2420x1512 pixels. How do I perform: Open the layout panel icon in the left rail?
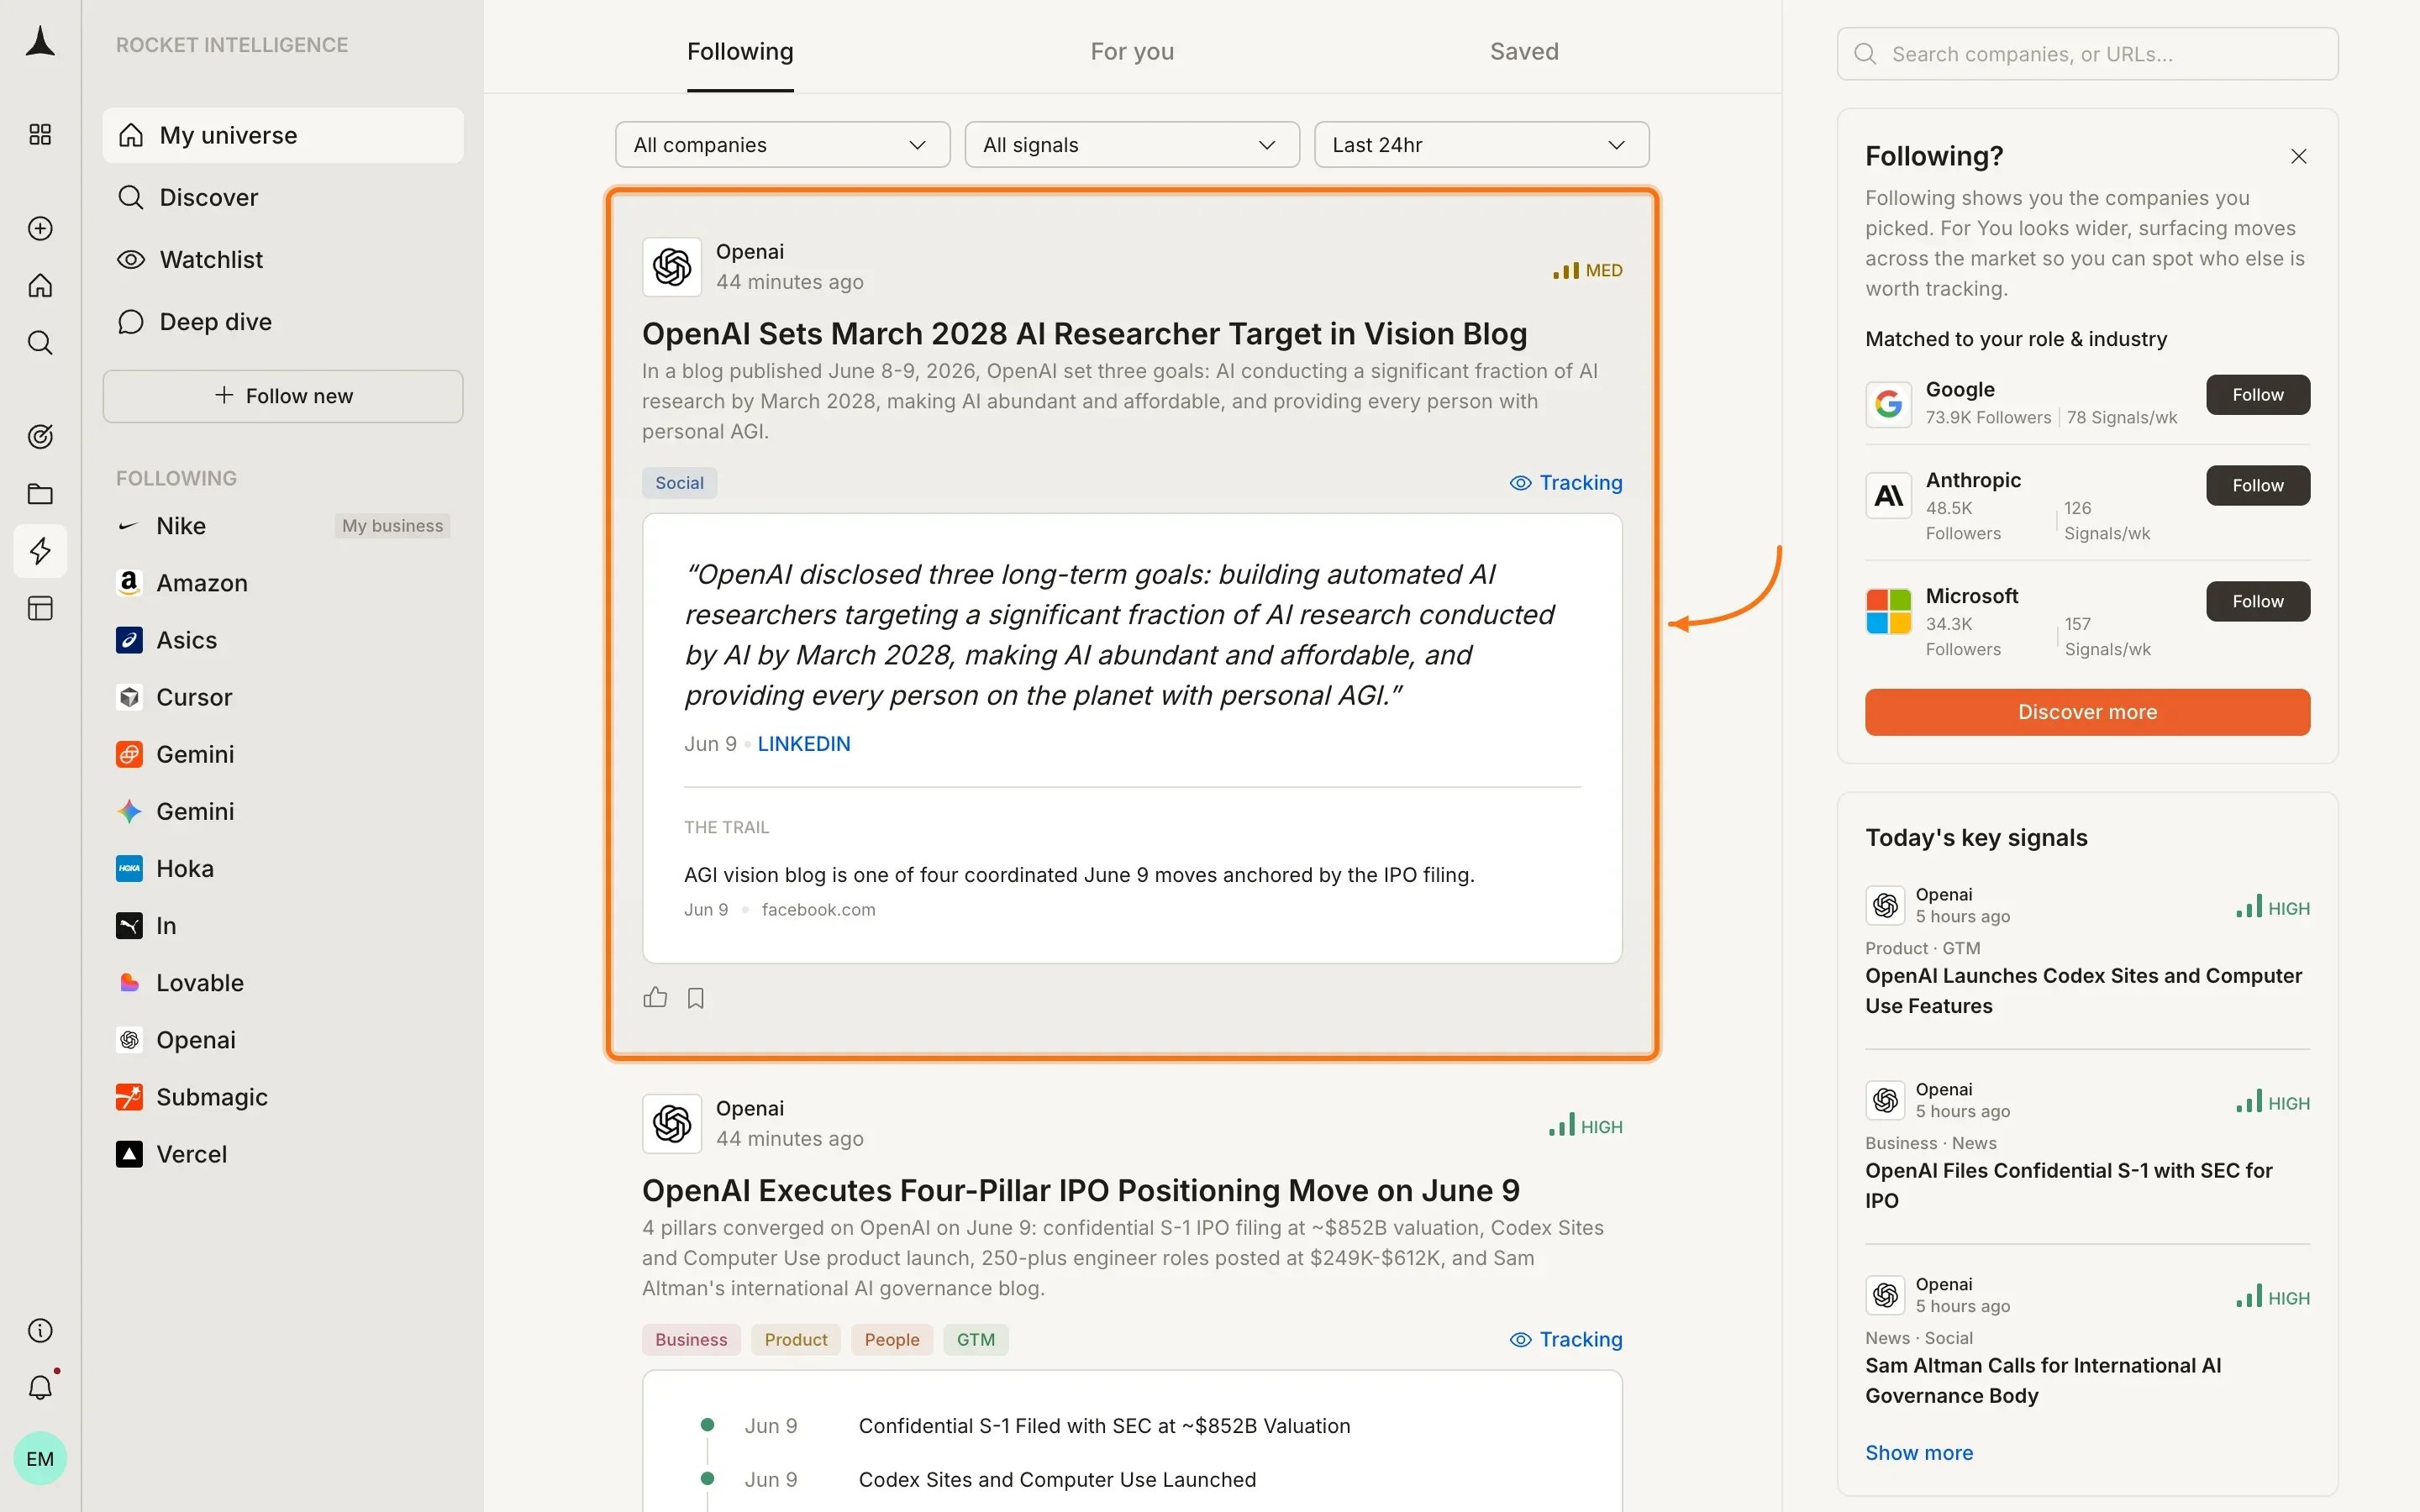[x=40, y=608]
